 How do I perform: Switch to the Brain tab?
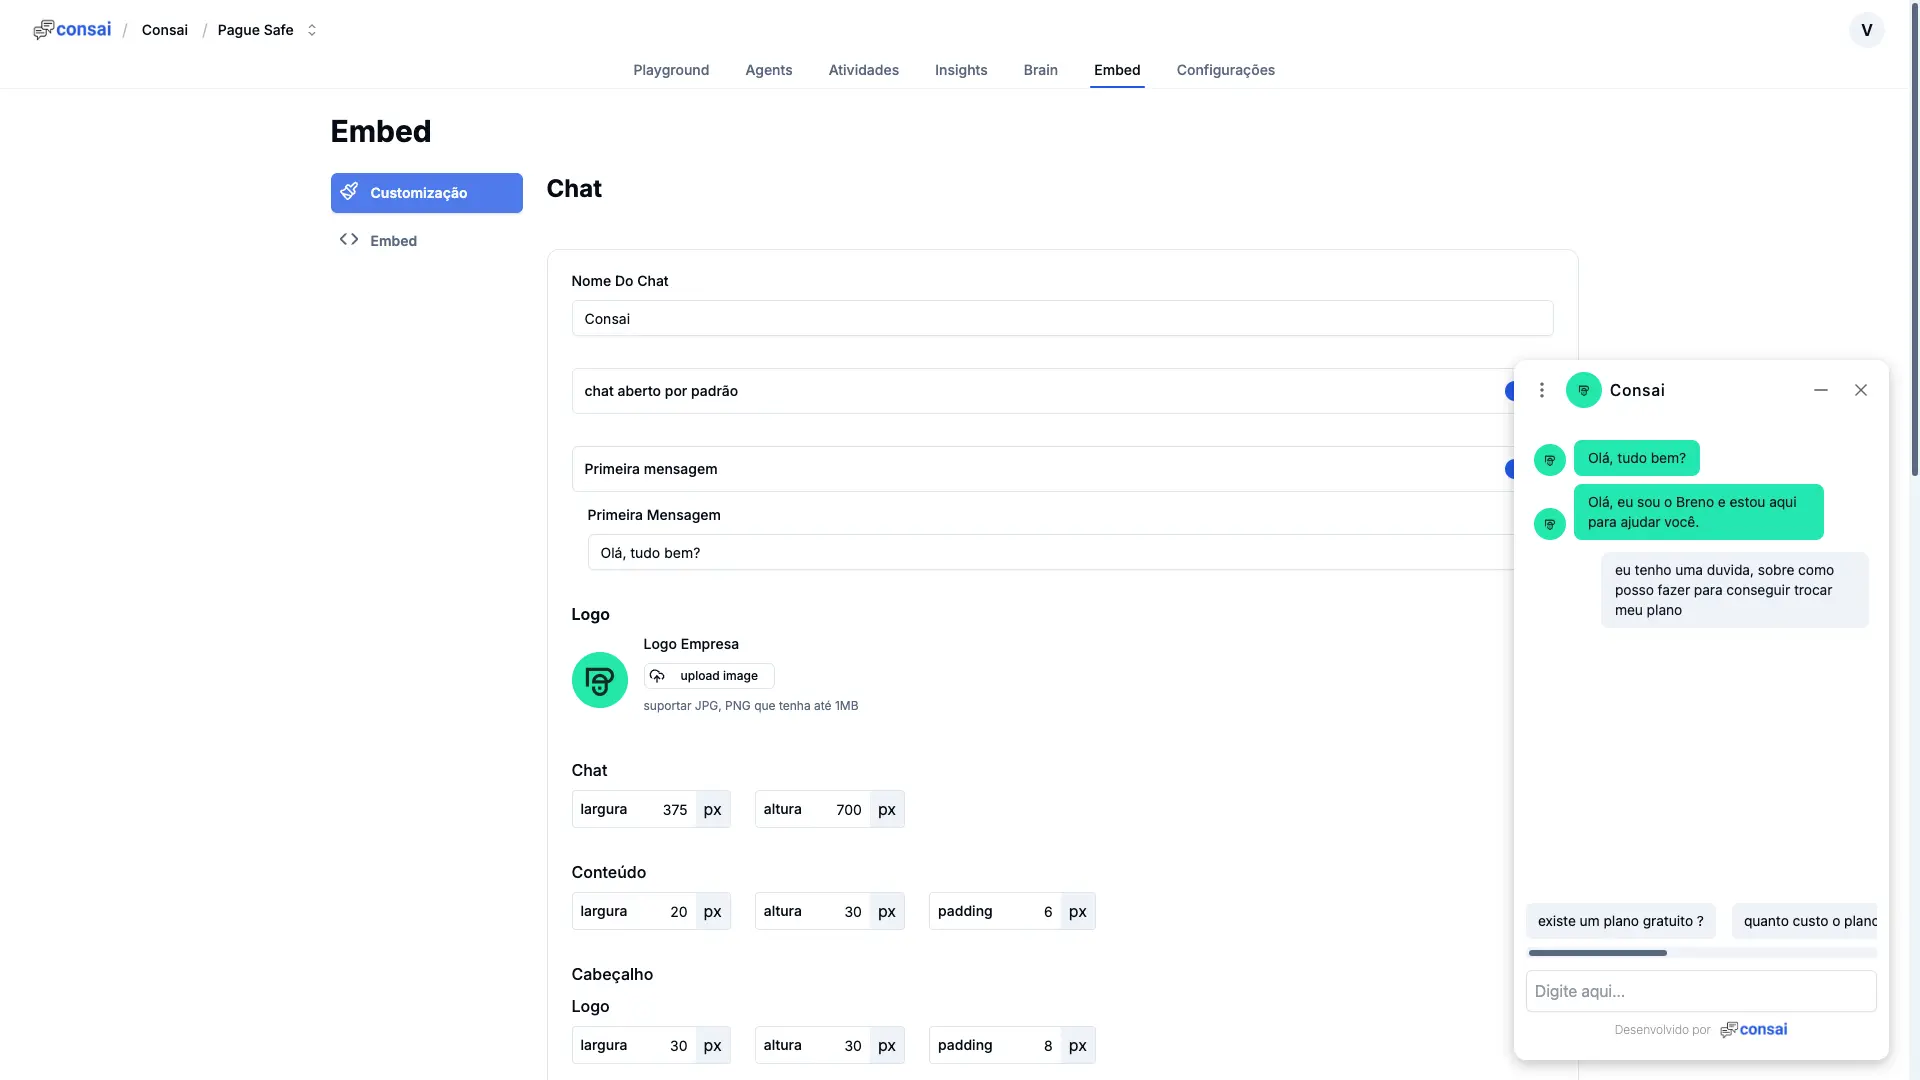[1040, 70]
